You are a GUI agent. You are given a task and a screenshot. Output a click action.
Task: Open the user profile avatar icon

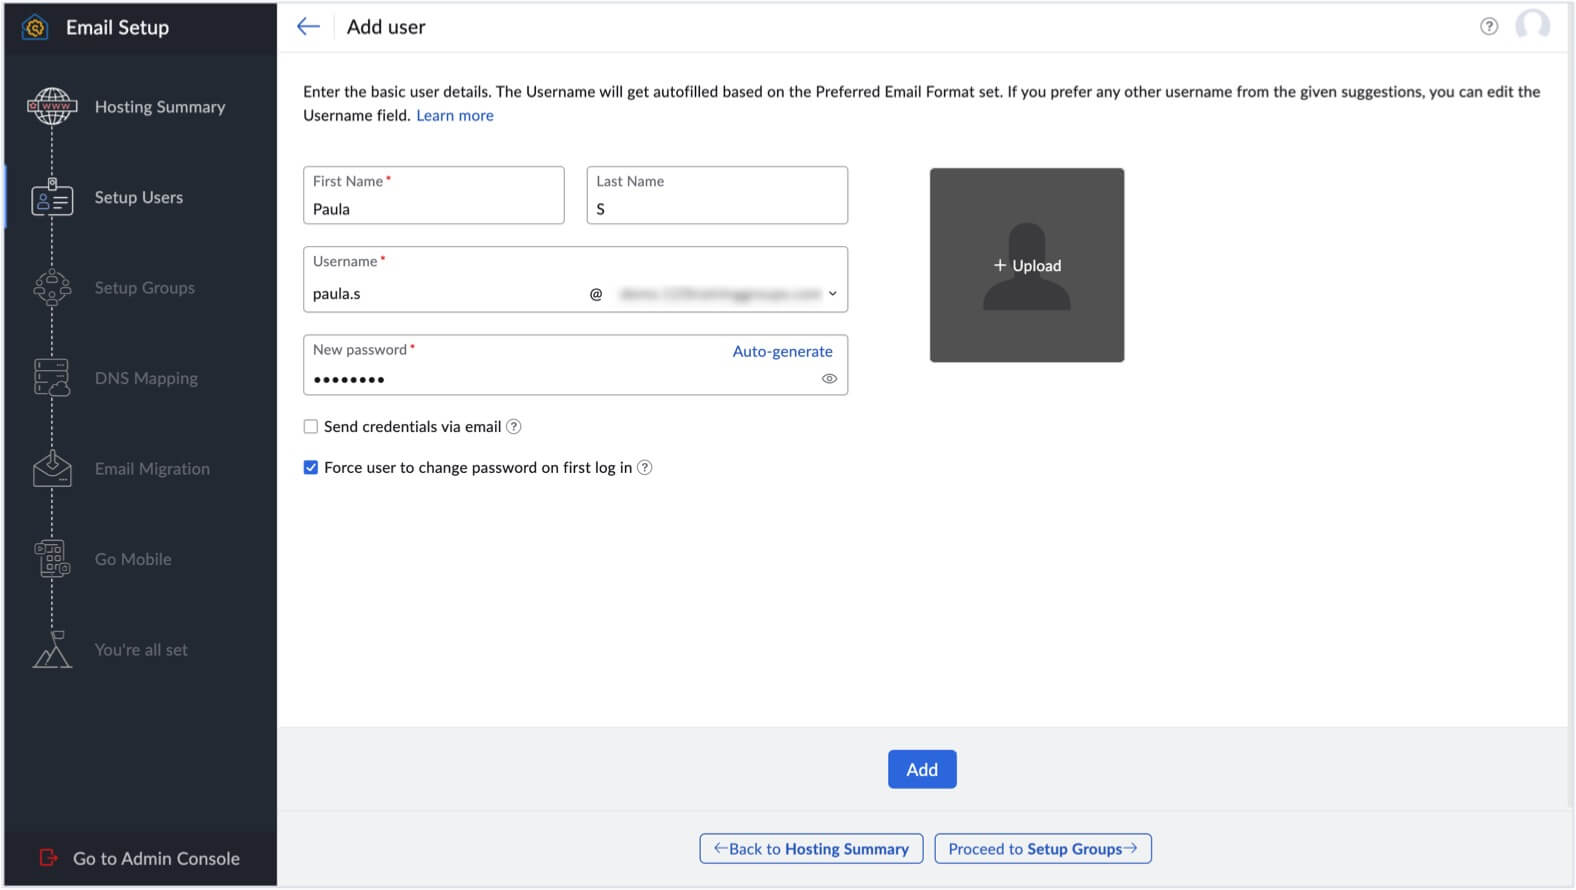[x=1532, y=26]
